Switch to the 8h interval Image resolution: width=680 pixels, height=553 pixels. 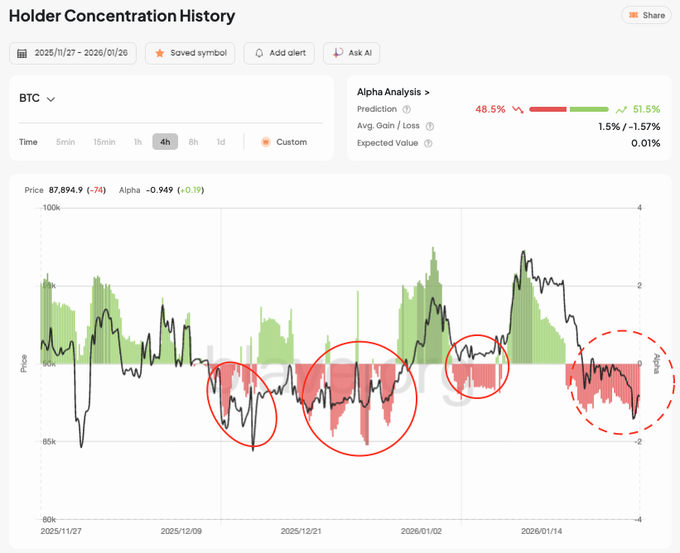[193, 142]
